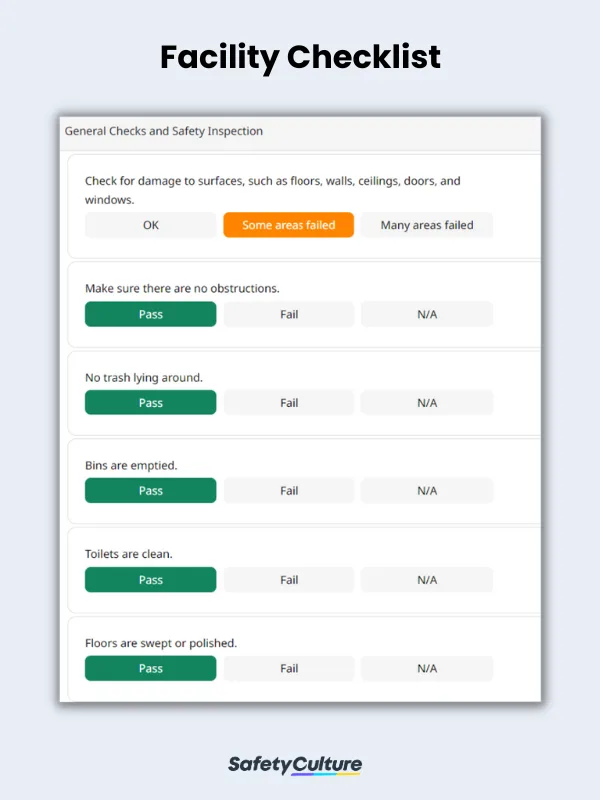Viewport: 600px width, 800px height.
Task: Mark Pass for floors swept or polished
Action: tap(150, 668)
